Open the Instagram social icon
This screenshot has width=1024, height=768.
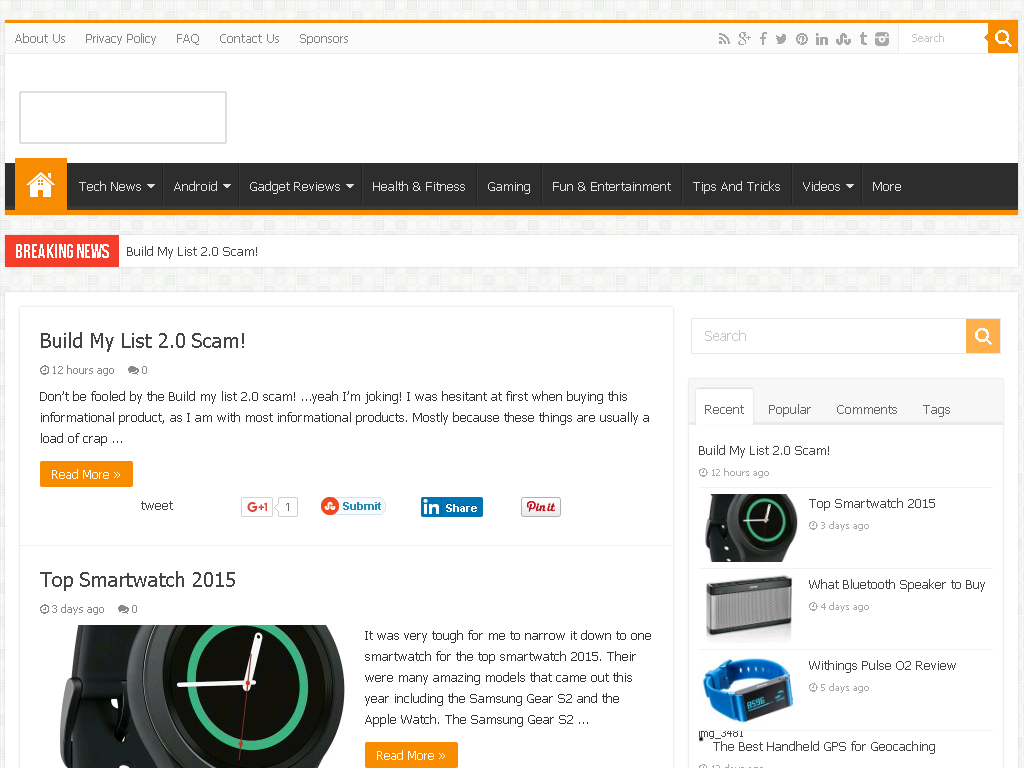(x=882, y=39)
